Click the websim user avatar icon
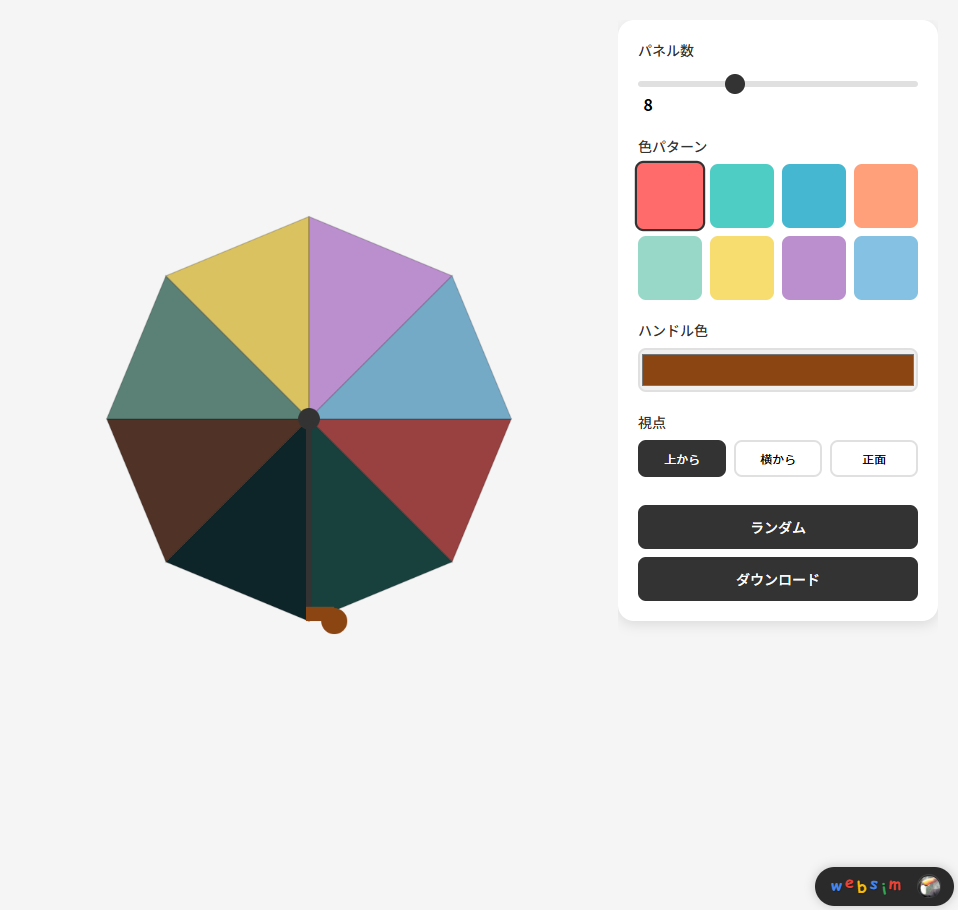This screenshot has height=910, width=958. (929, 886)
